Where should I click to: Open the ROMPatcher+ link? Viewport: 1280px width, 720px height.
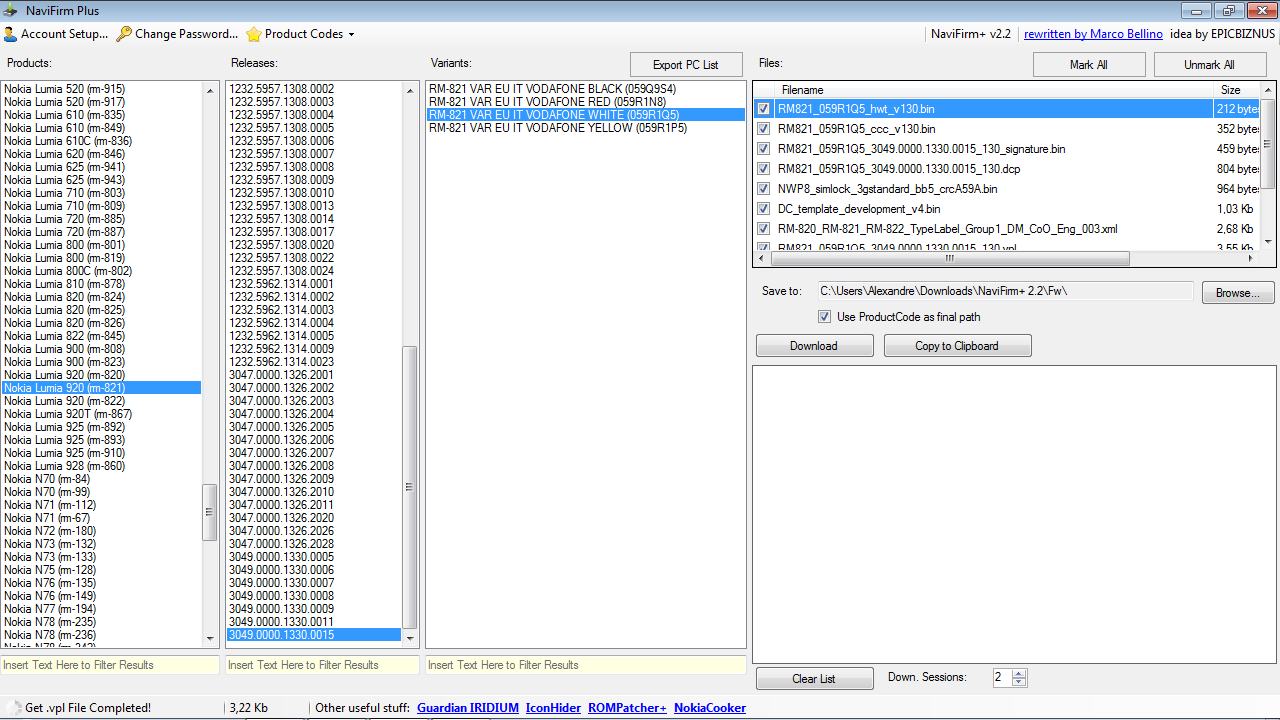click(x=627, y=708)
